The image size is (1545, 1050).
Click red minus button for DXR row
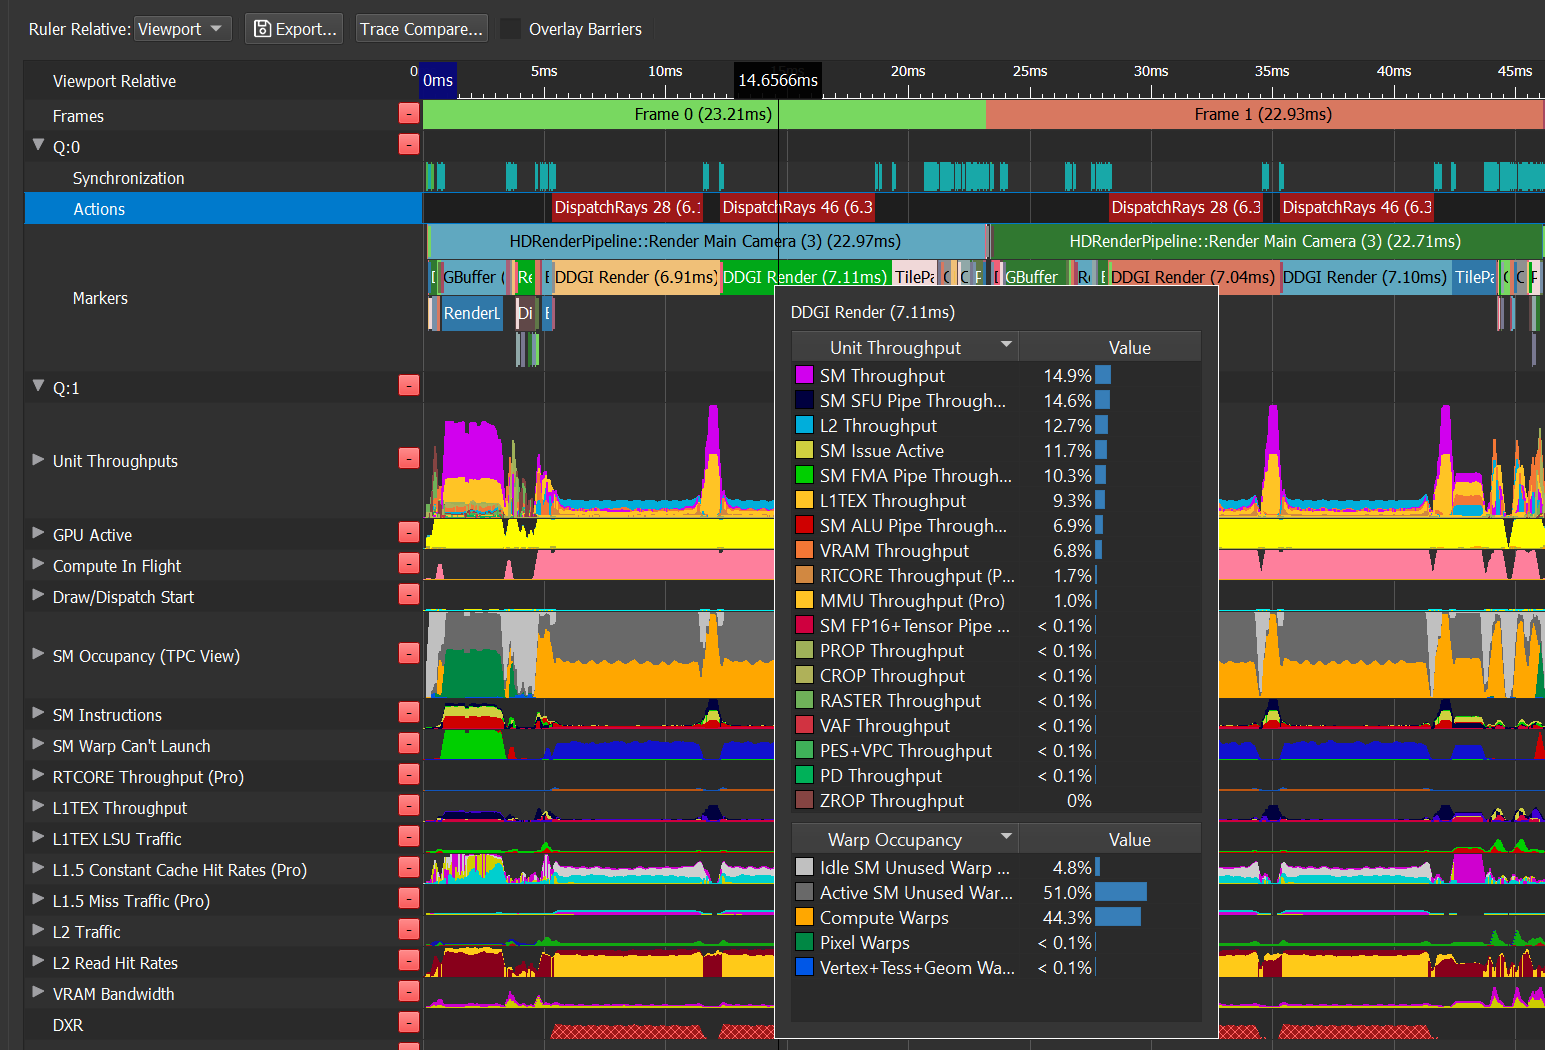(x=409, y=1022)
